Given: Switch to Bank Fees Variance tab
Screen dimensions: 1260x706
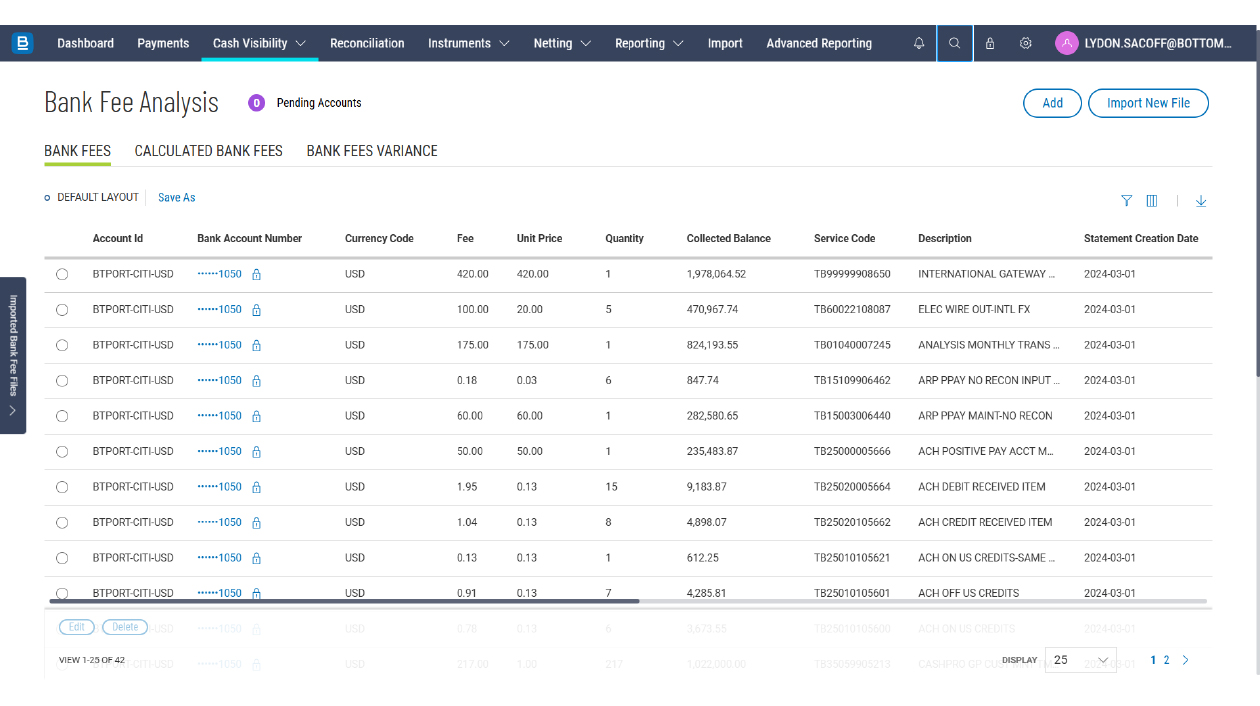Looking at the screenshot, I should (x=372, y=151).
